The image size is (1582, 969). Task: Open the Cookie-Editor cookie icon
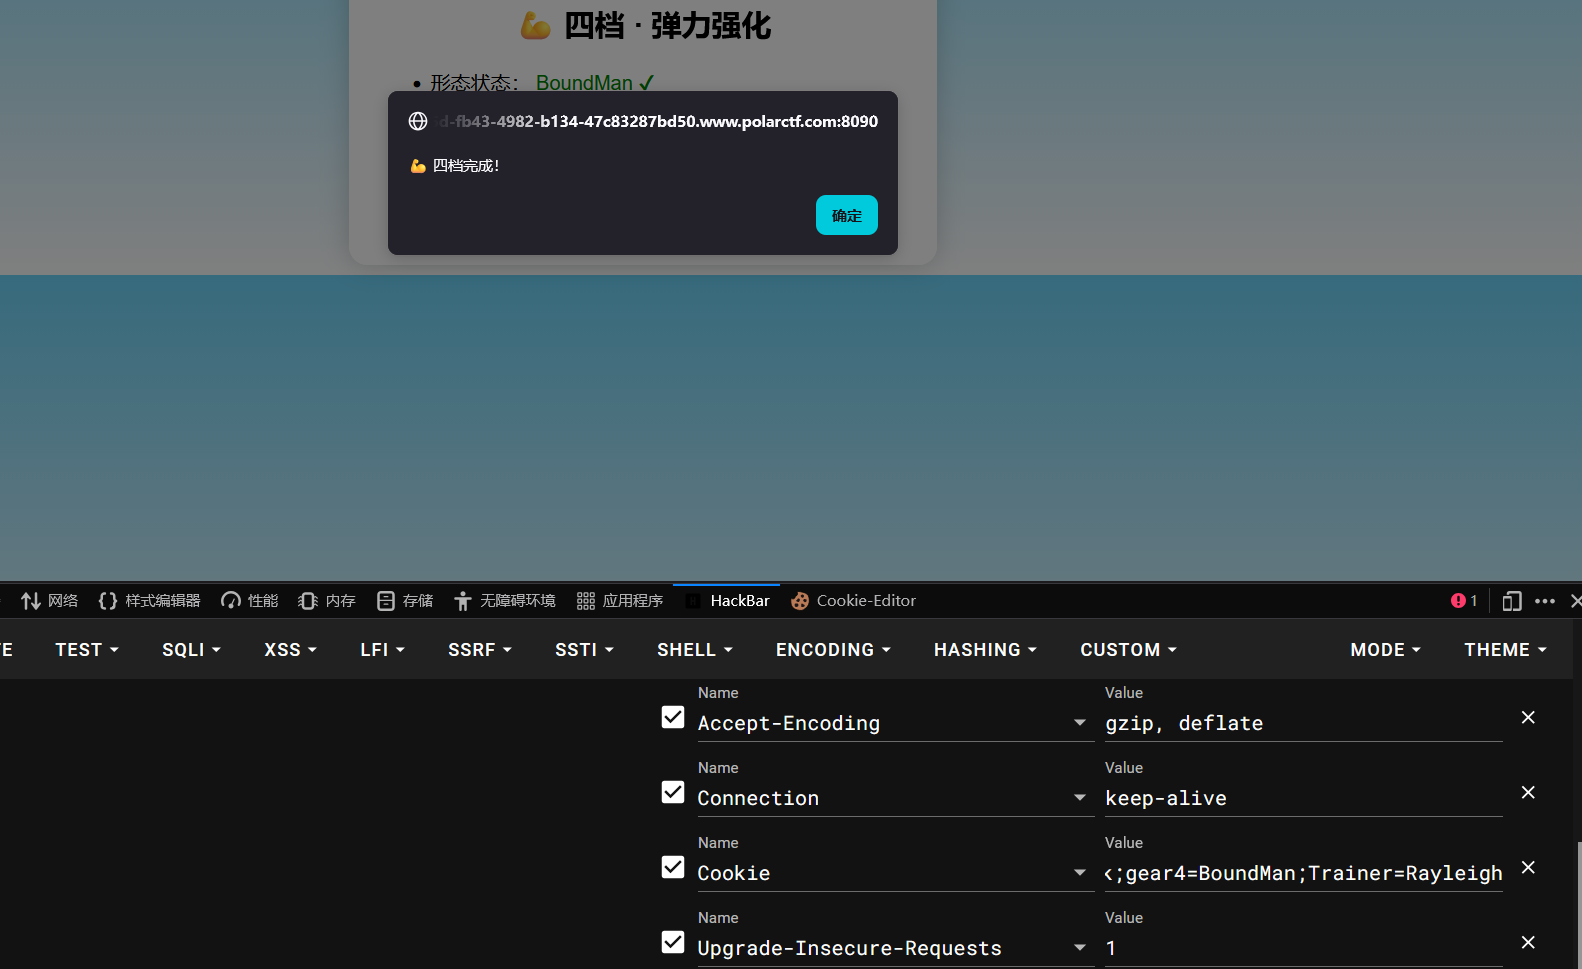pos(800,601)
